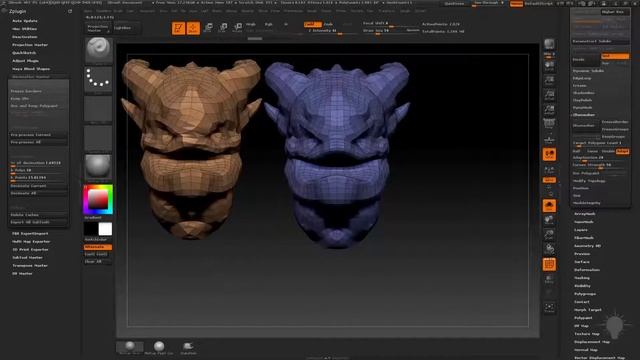Open the empty alpha slot

[x=98, y=108]
